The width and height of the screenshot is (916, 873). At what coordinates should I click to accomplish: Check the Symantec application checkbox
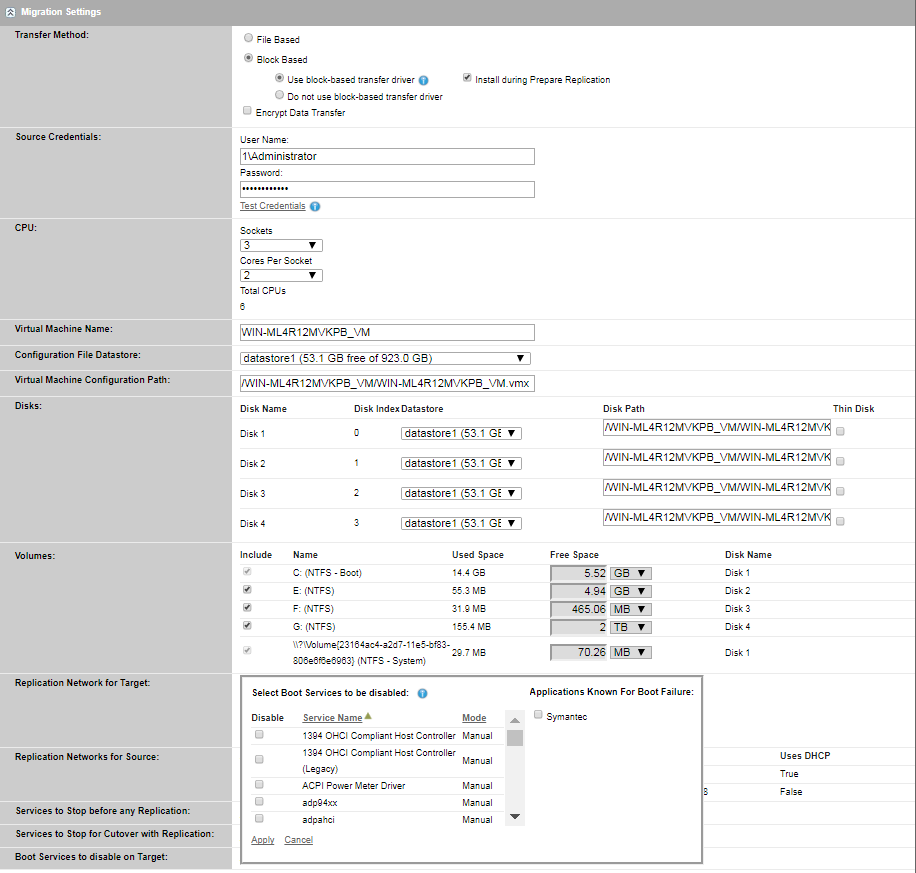pos(539,716)
